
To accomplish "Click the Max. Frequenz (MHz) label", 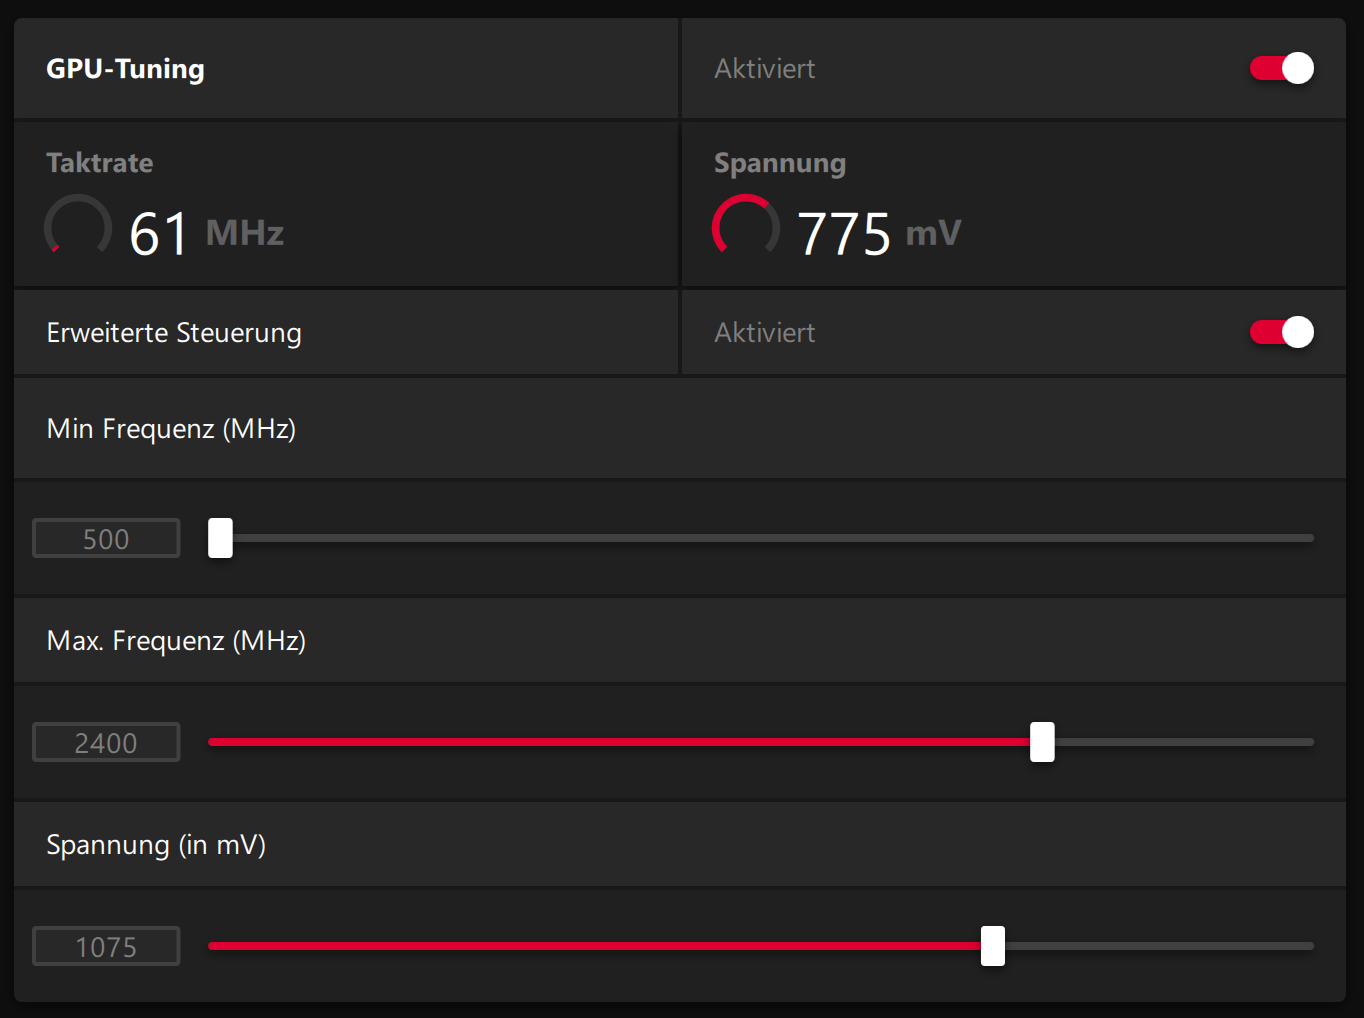I will coord(176,640).
